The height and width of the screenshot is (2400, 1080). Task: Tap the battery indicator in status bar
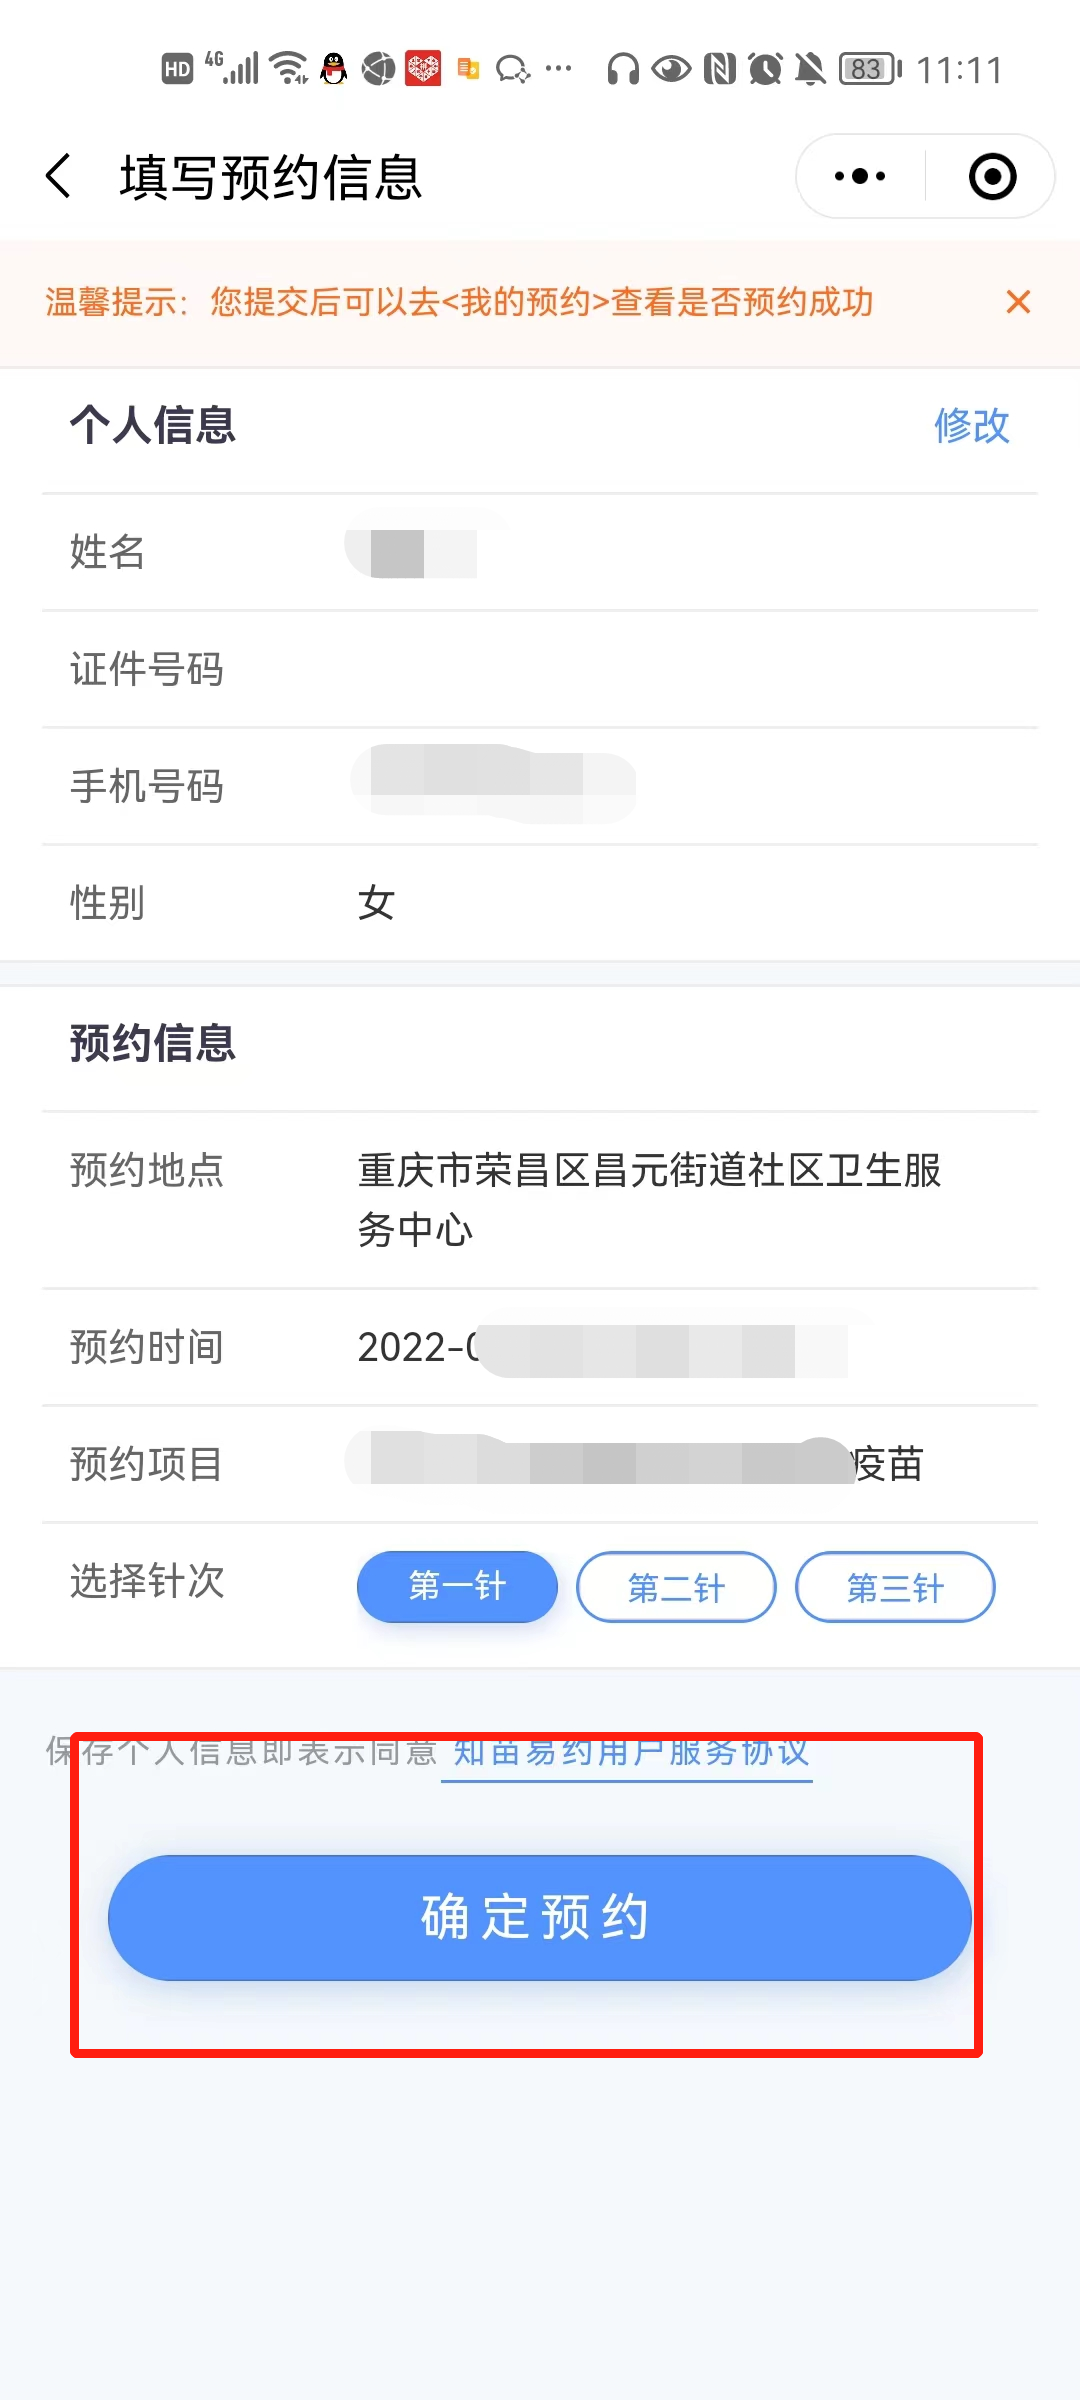(869, 69)
